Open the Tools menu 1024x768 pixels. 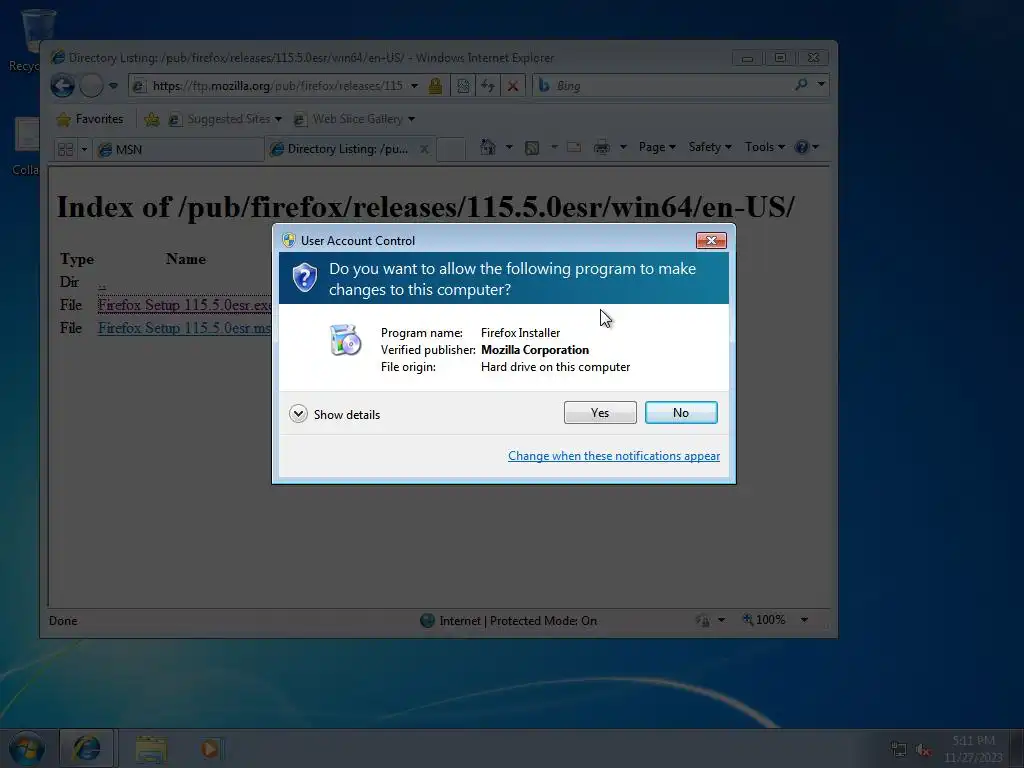pyautogui.click(x=765, y=147)
